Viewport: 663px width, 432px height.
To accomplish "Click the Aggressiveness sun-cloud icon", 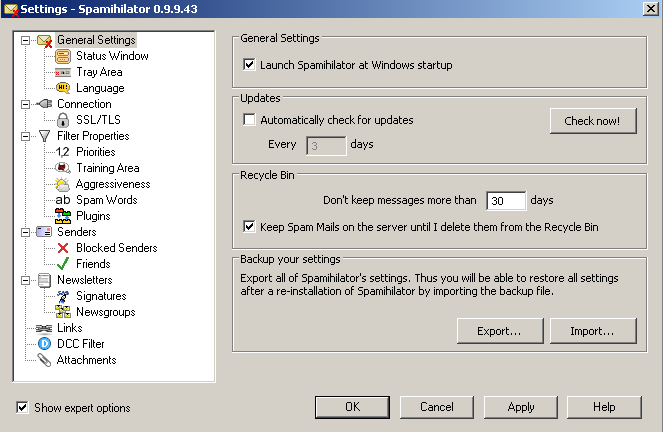I will tap(63, 184).
